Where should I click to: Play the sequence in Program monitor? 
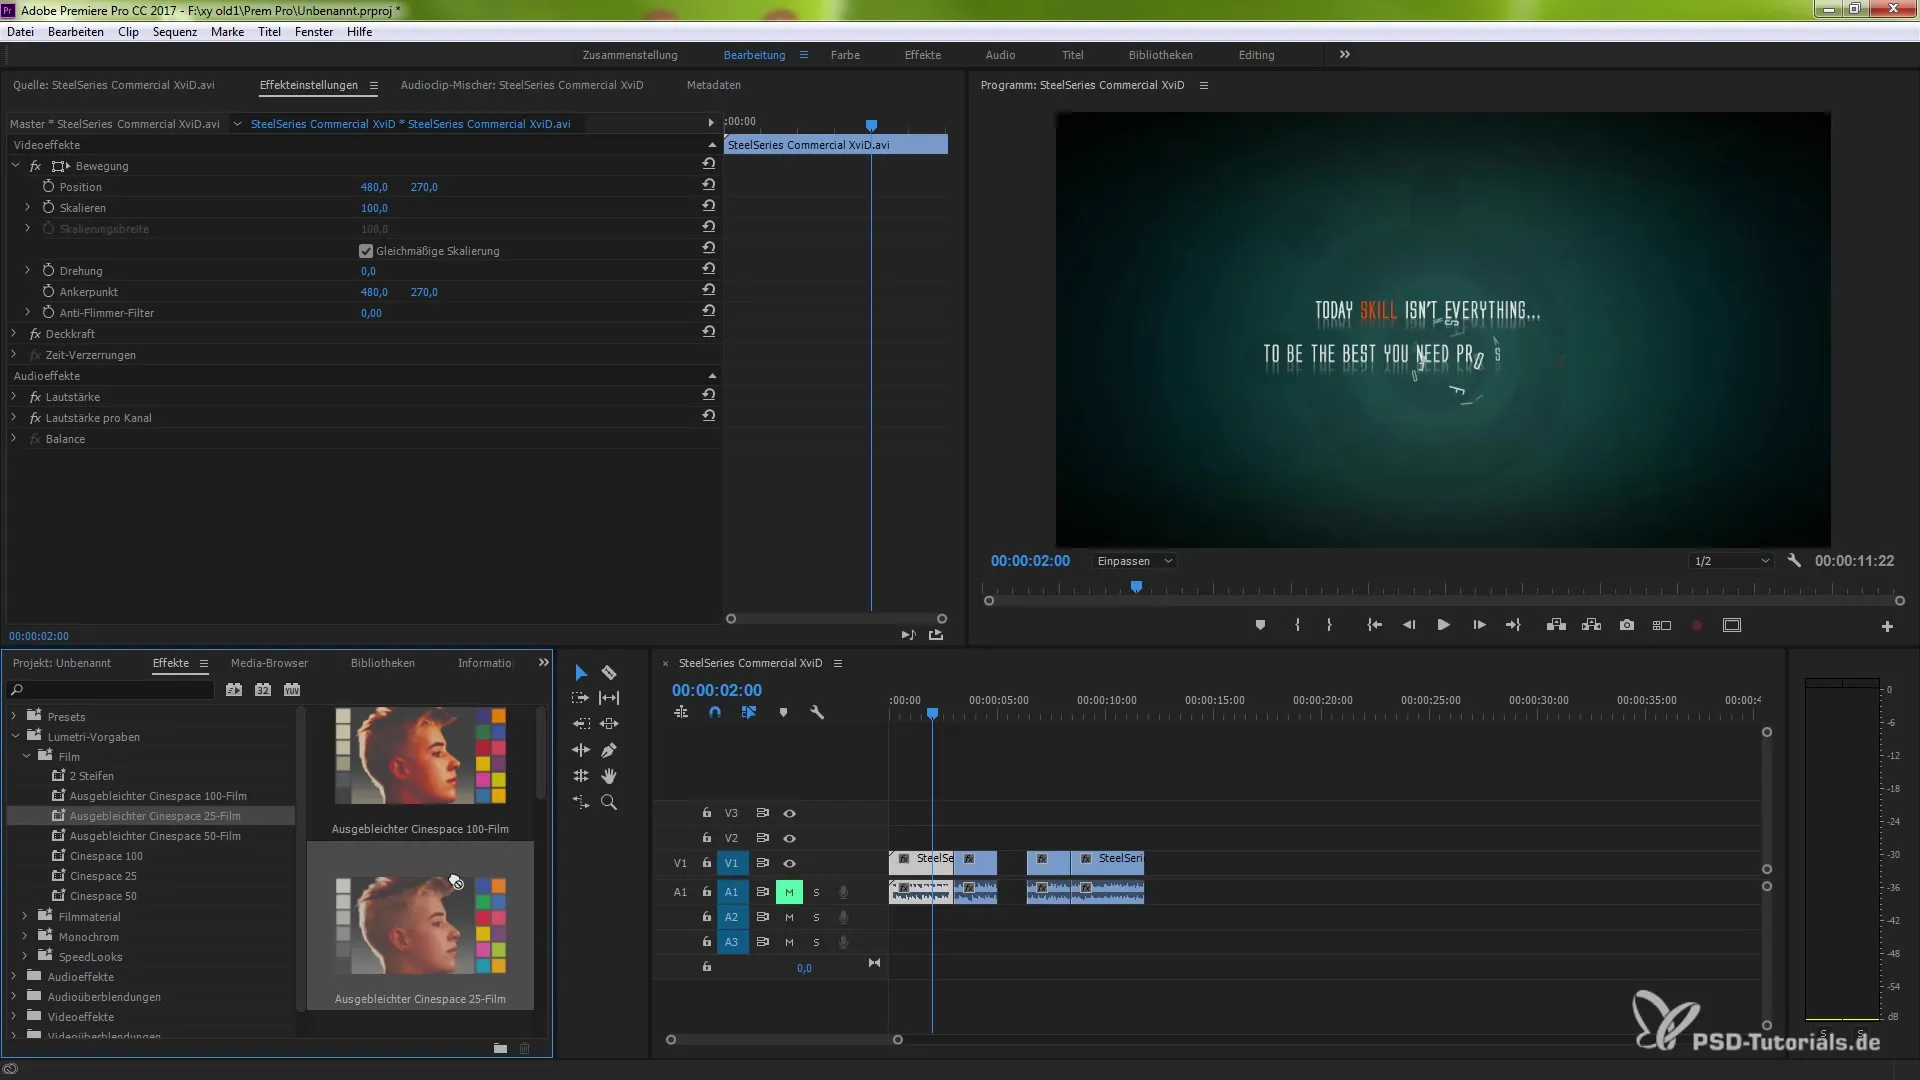tap(1443, 625)
